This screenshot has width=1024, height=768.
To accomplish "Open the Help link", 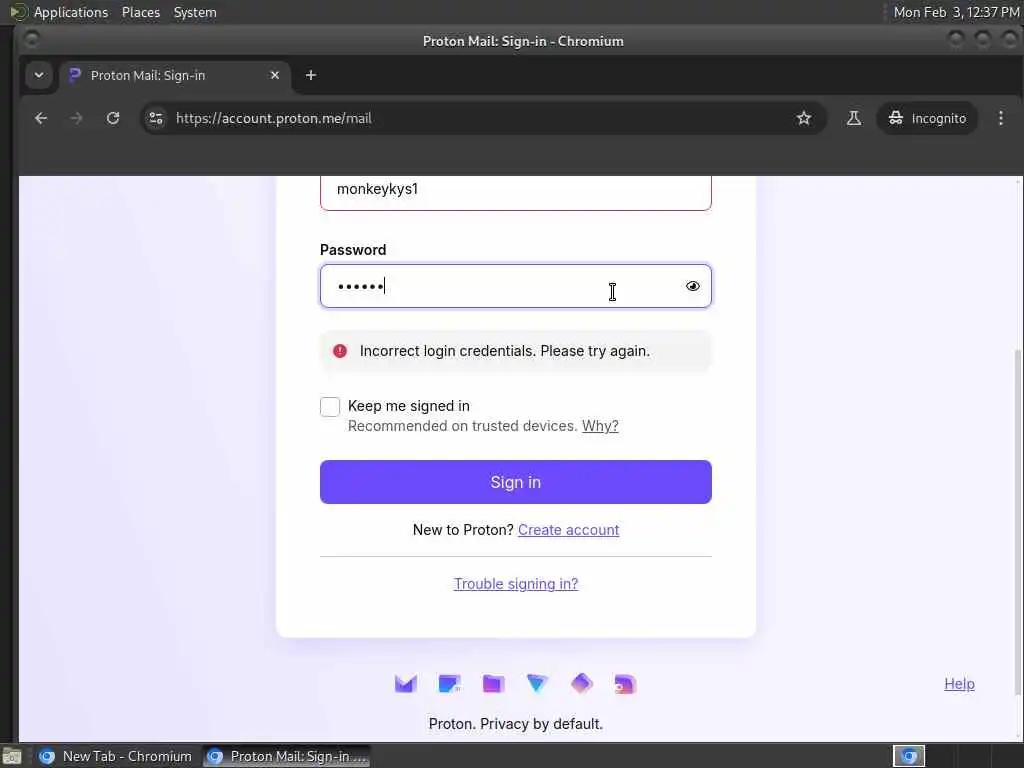I will click(959, 684).
